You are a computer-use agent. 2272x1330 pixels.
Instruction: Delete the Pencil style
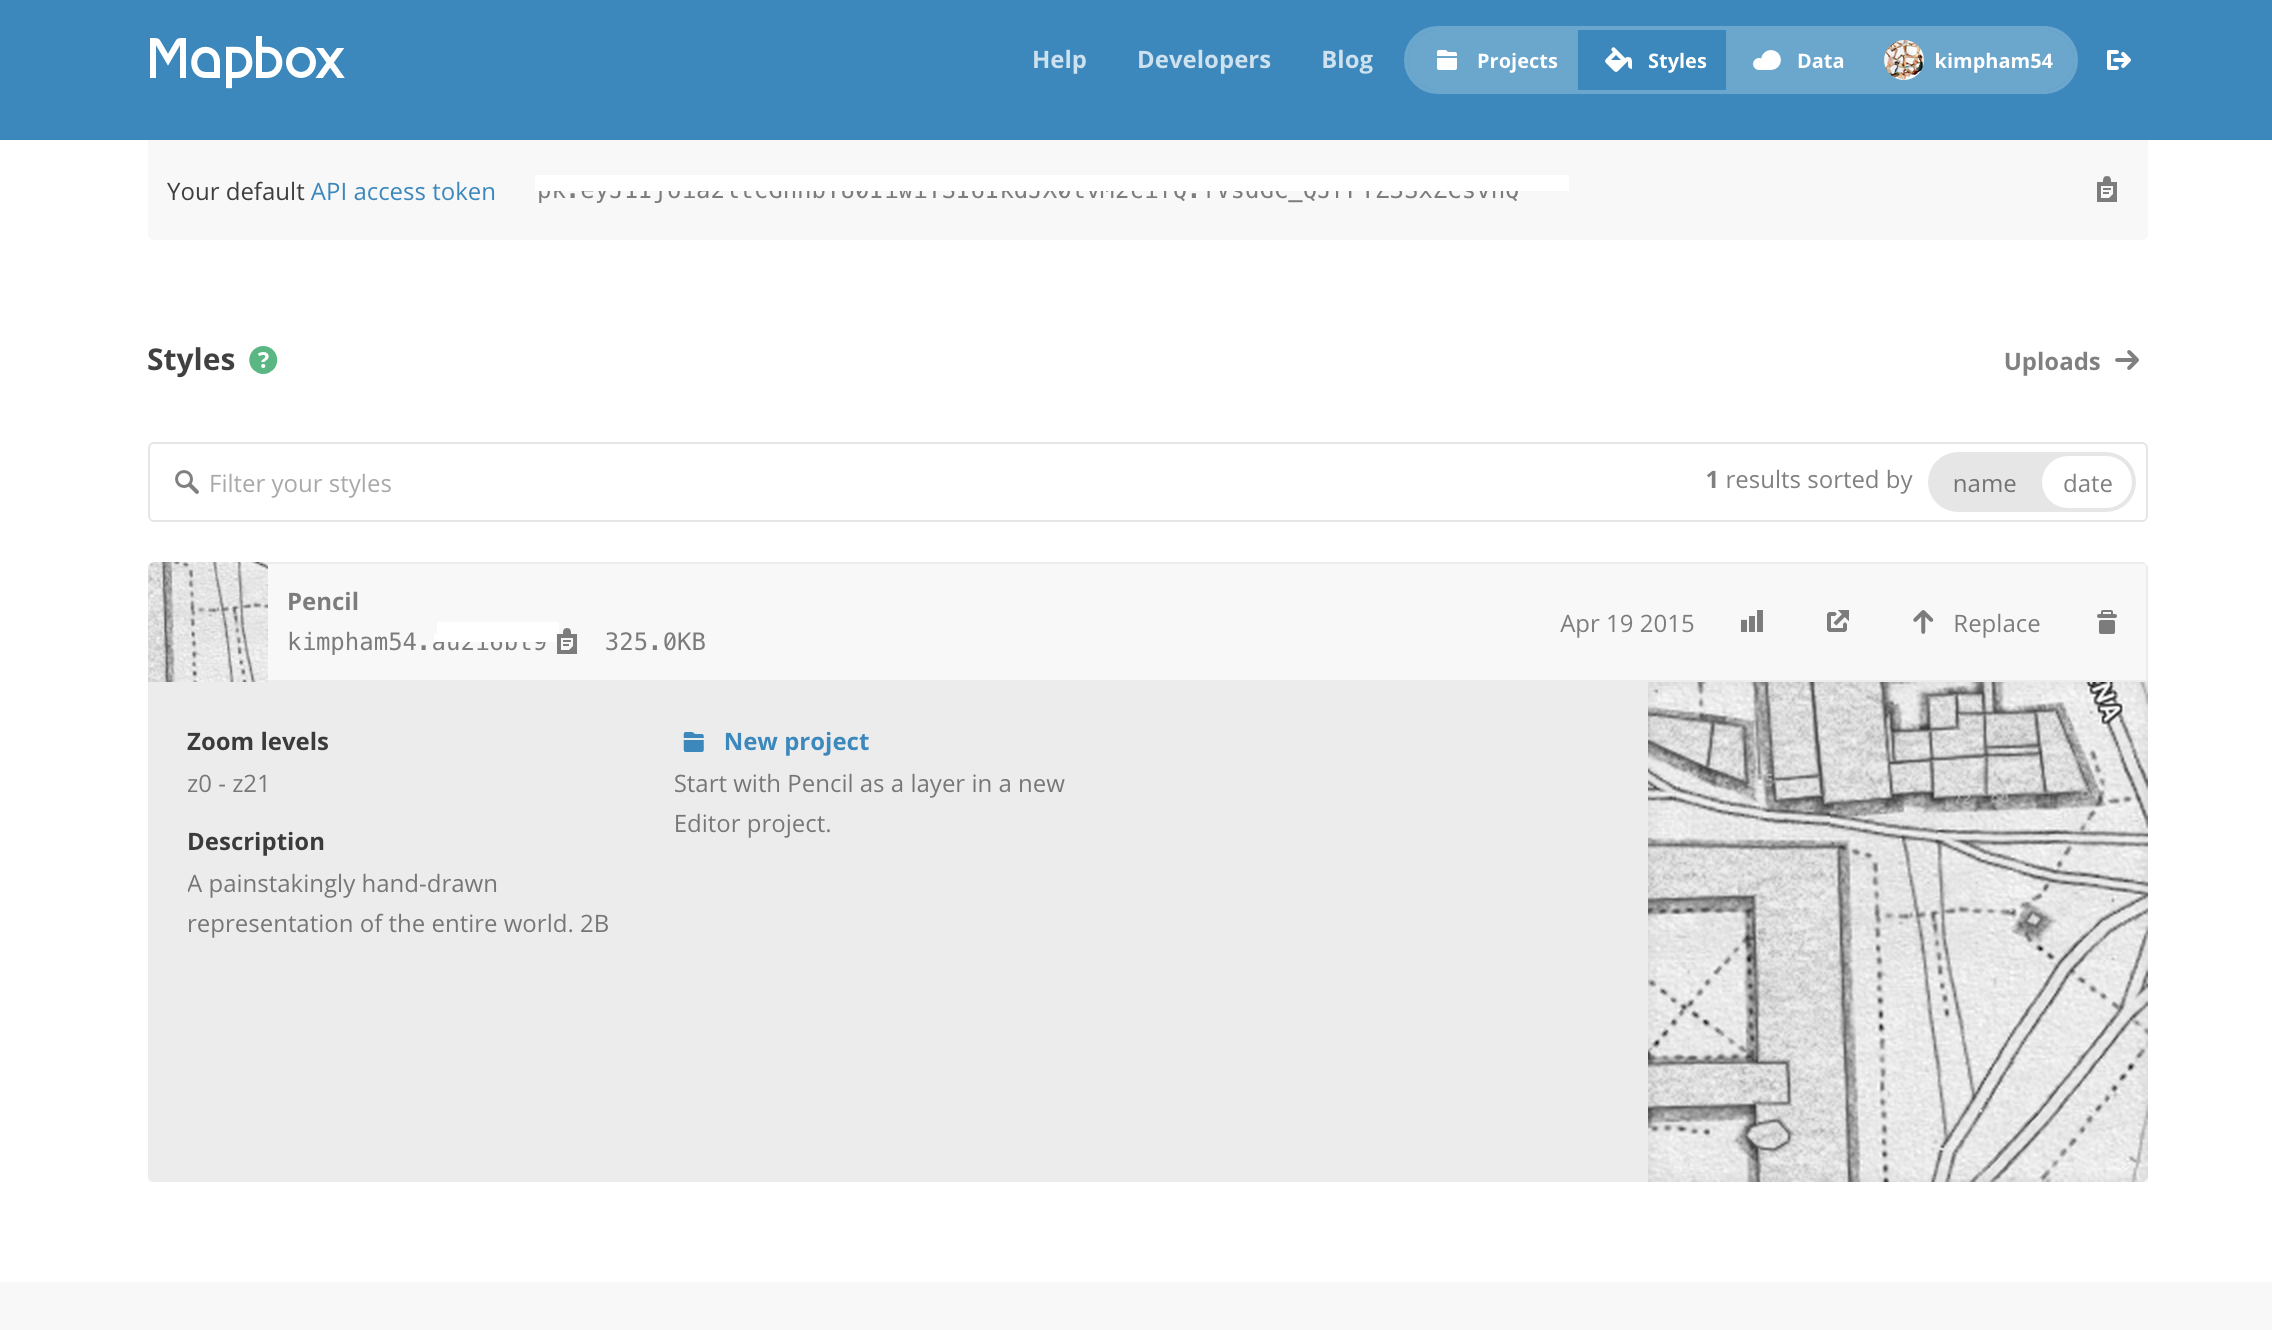click(2105, 622)
